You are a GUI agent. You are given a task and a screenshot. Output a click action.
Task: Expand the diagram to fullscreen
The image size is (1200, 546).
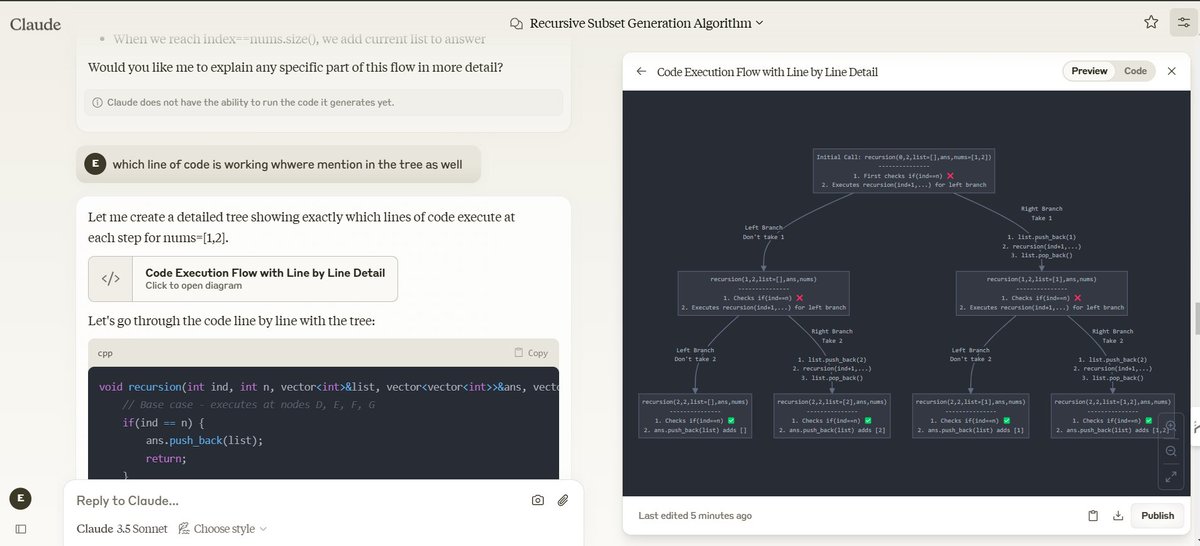tap(1171, 476)
